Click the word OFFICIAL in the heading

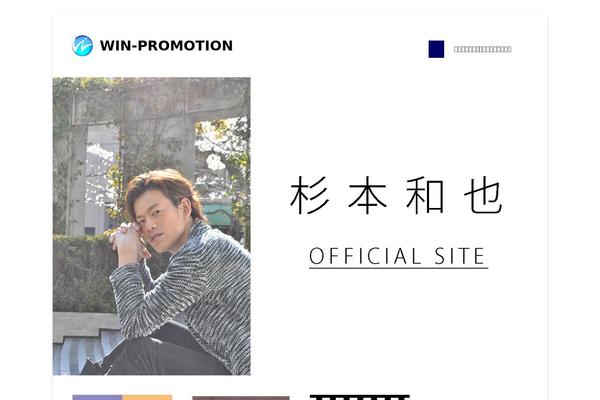[365, 256]
